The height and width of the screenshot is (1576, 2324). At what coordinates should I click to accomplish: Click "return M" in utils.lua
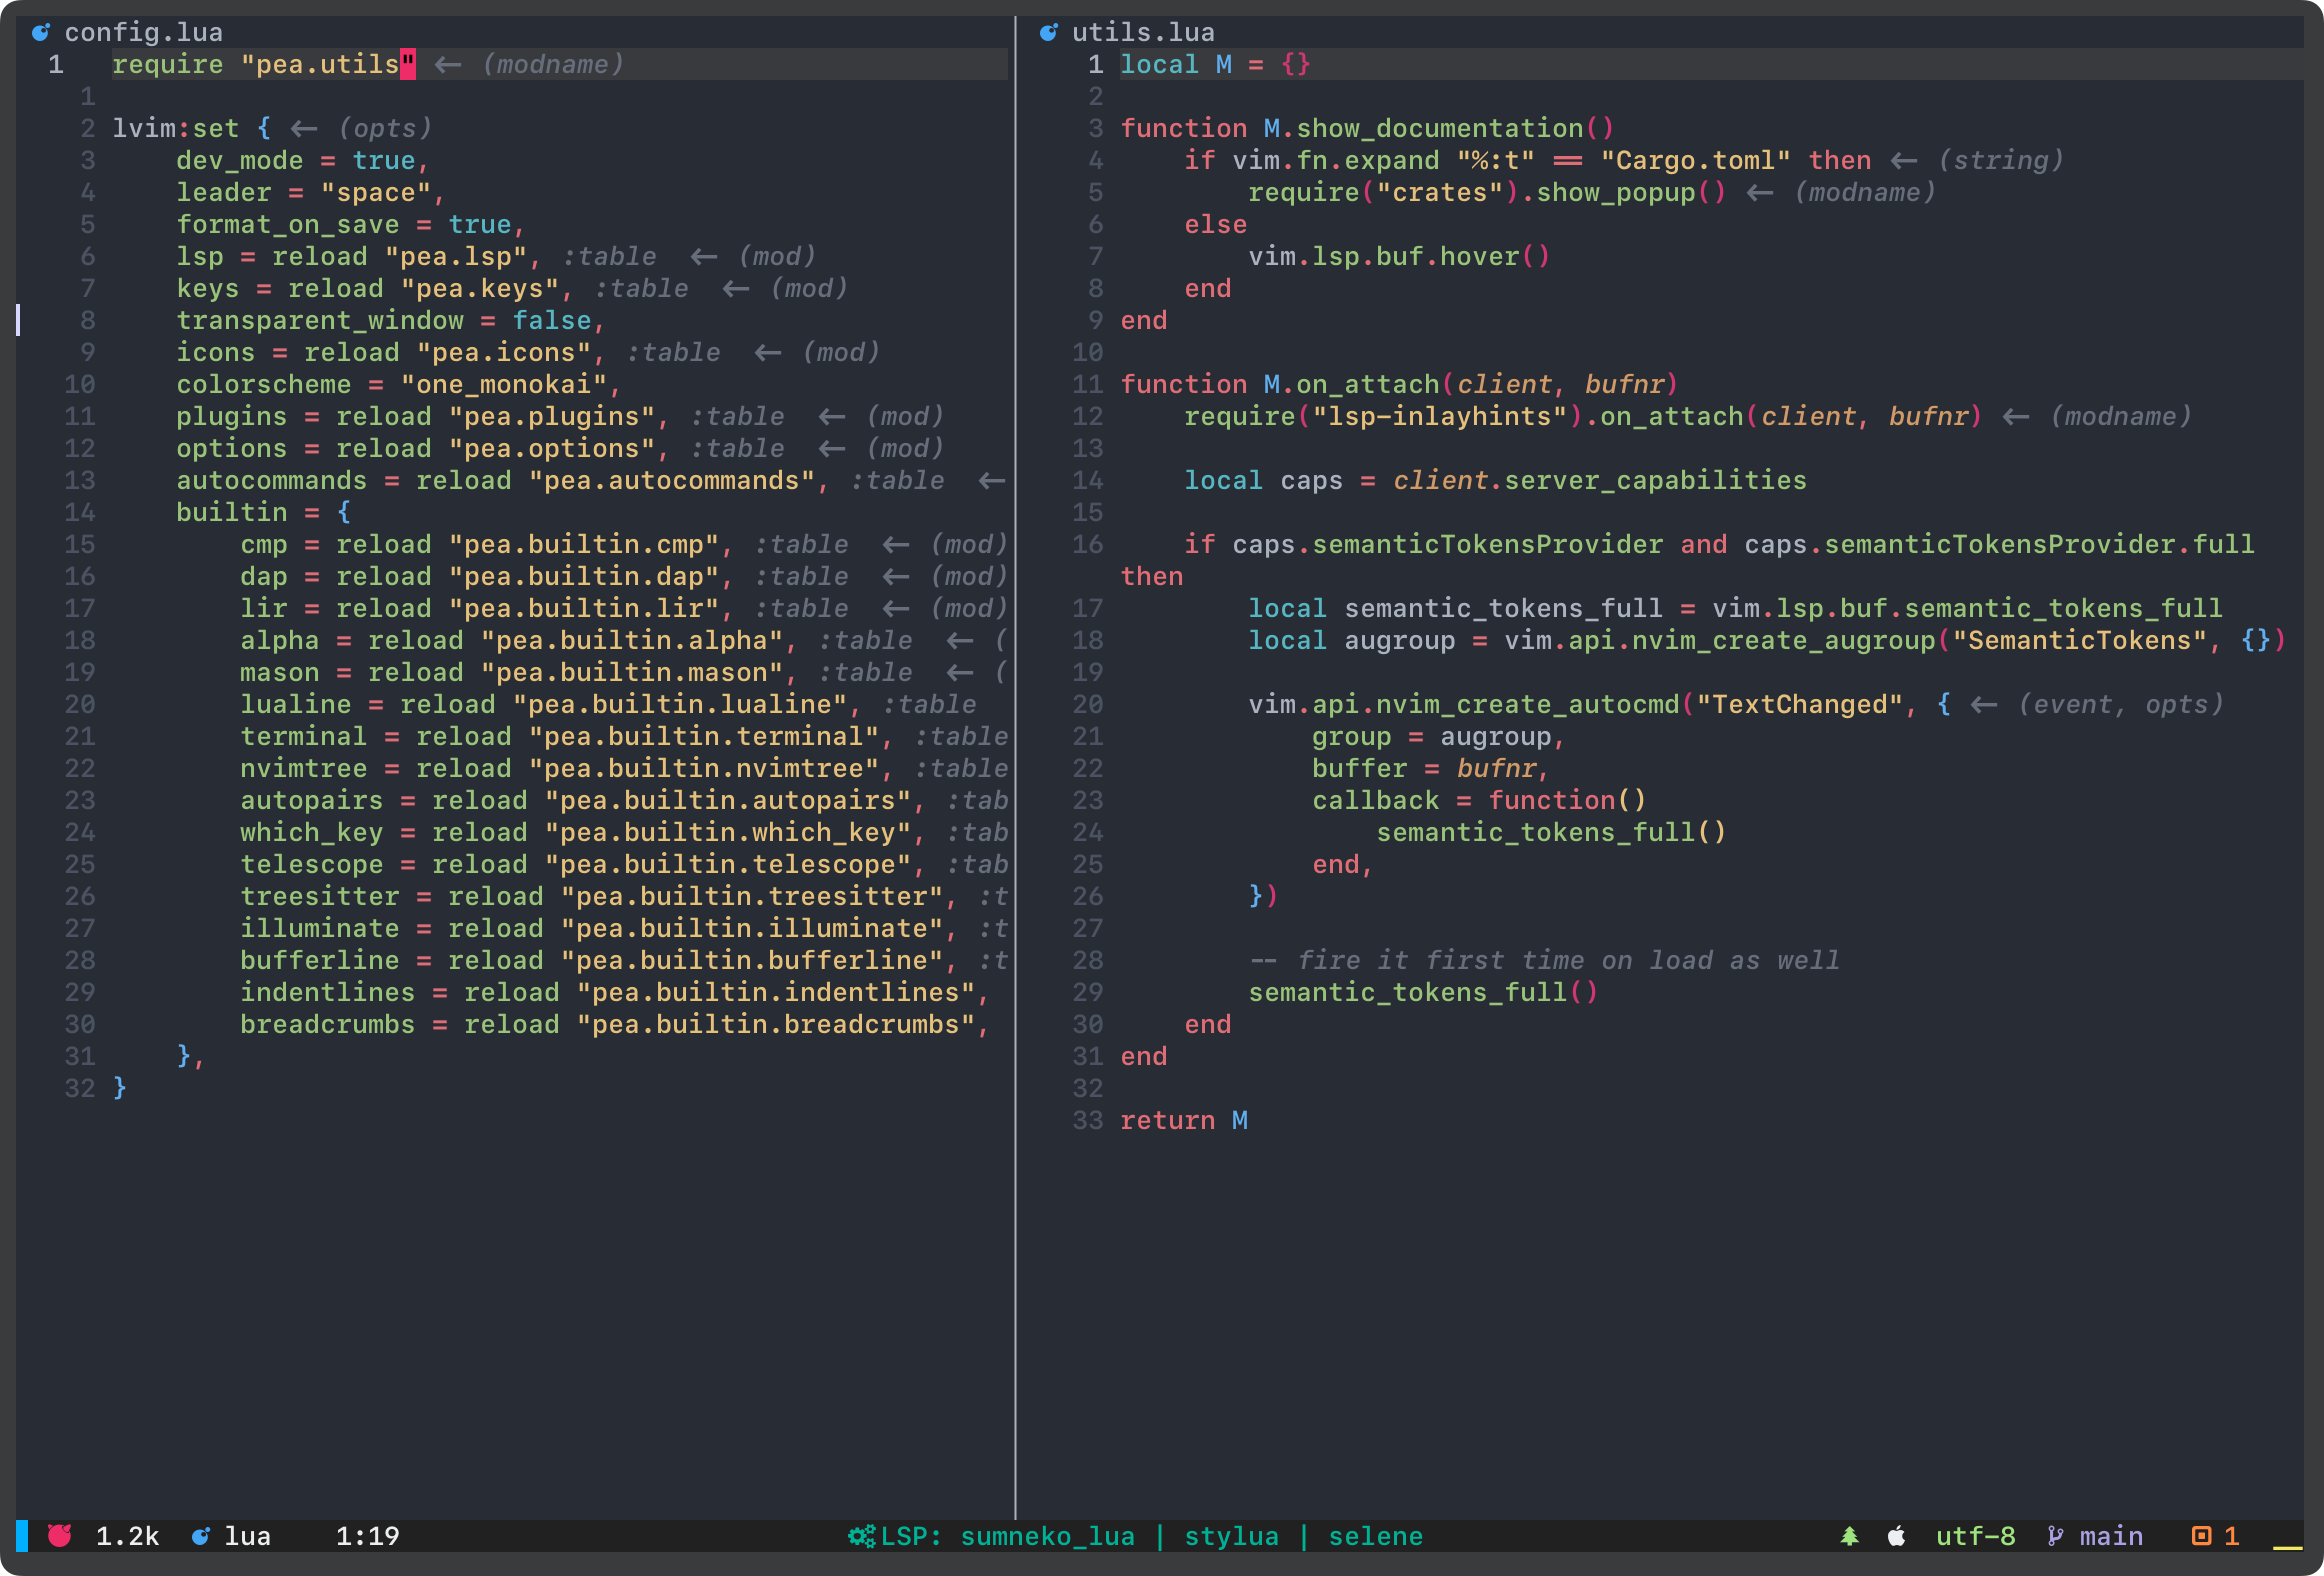[1184, 1120]
